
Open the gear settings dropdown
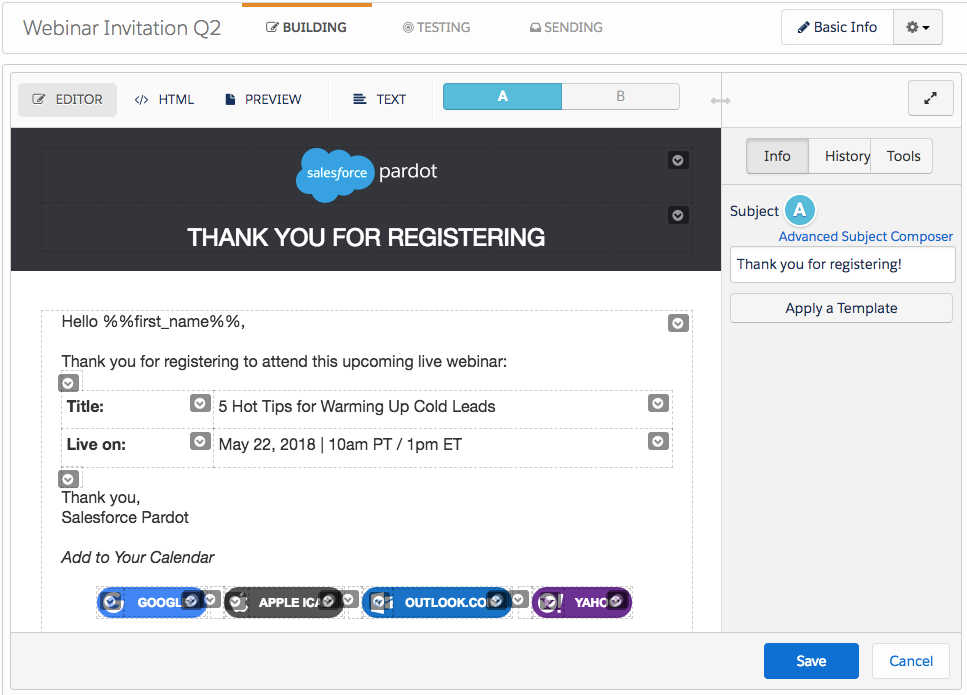[x=918, y=27]
